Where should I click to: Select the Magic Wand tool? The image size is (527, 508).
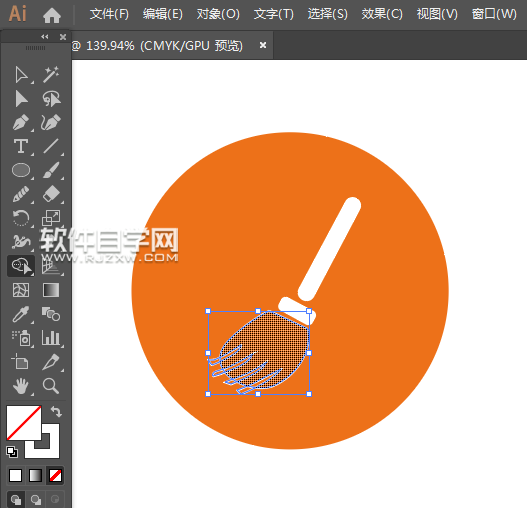(51, 75)
